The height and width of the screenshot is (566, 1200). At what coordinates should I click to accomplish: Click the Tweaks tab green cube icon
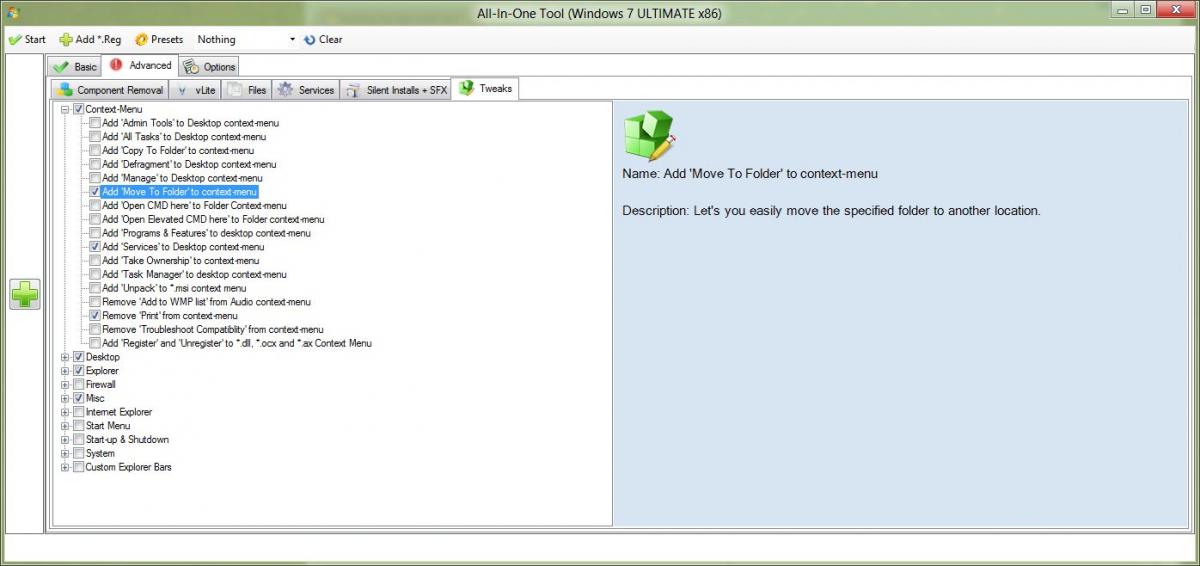[466, 88]
